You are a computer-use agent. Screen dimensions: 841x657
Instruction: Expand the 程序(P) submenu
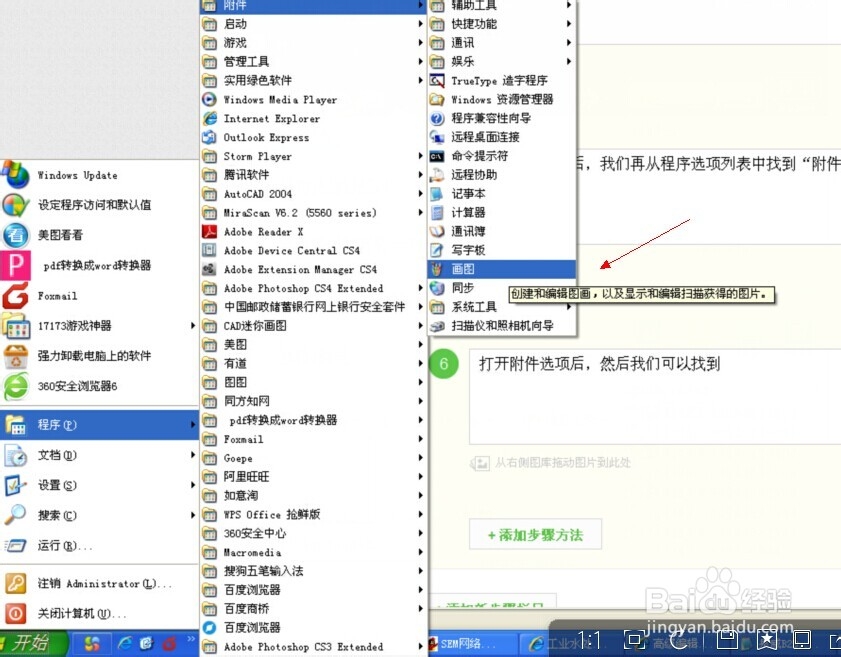[99, 425]
